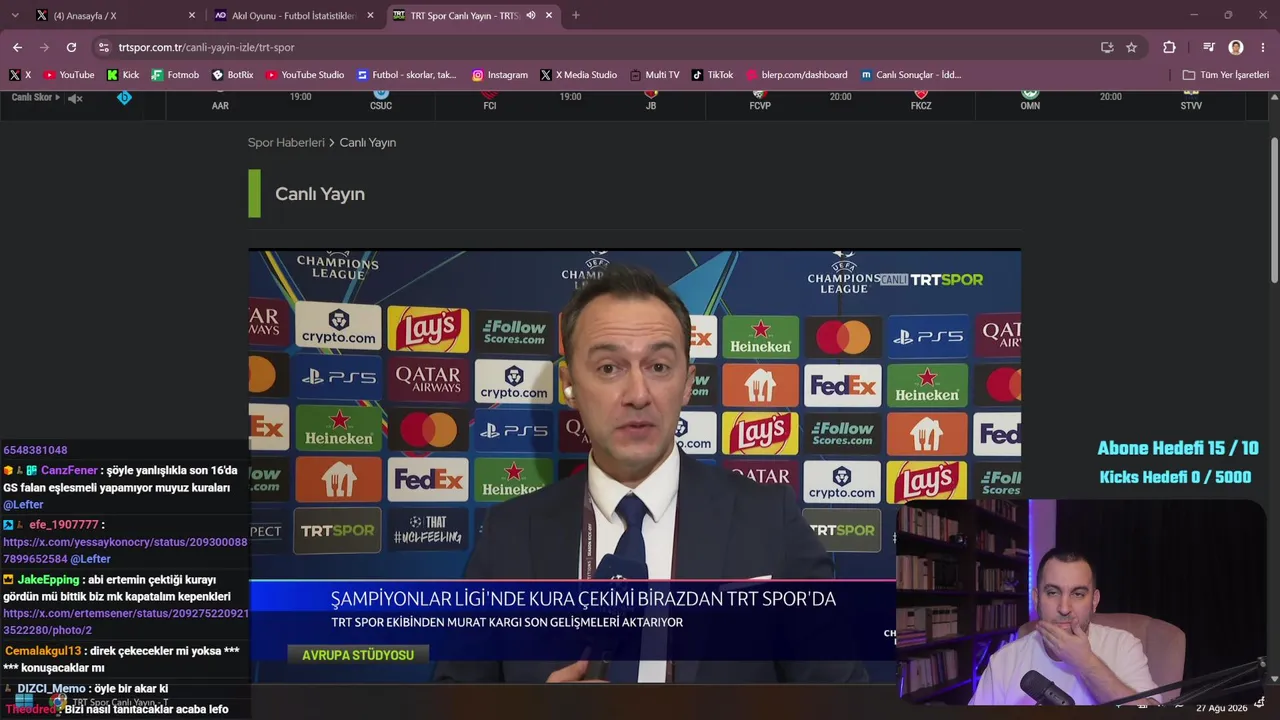Open the YouTube Studio bookmark
The image size is (1280, 720).
pyautogui.click(x=305, y=75)
